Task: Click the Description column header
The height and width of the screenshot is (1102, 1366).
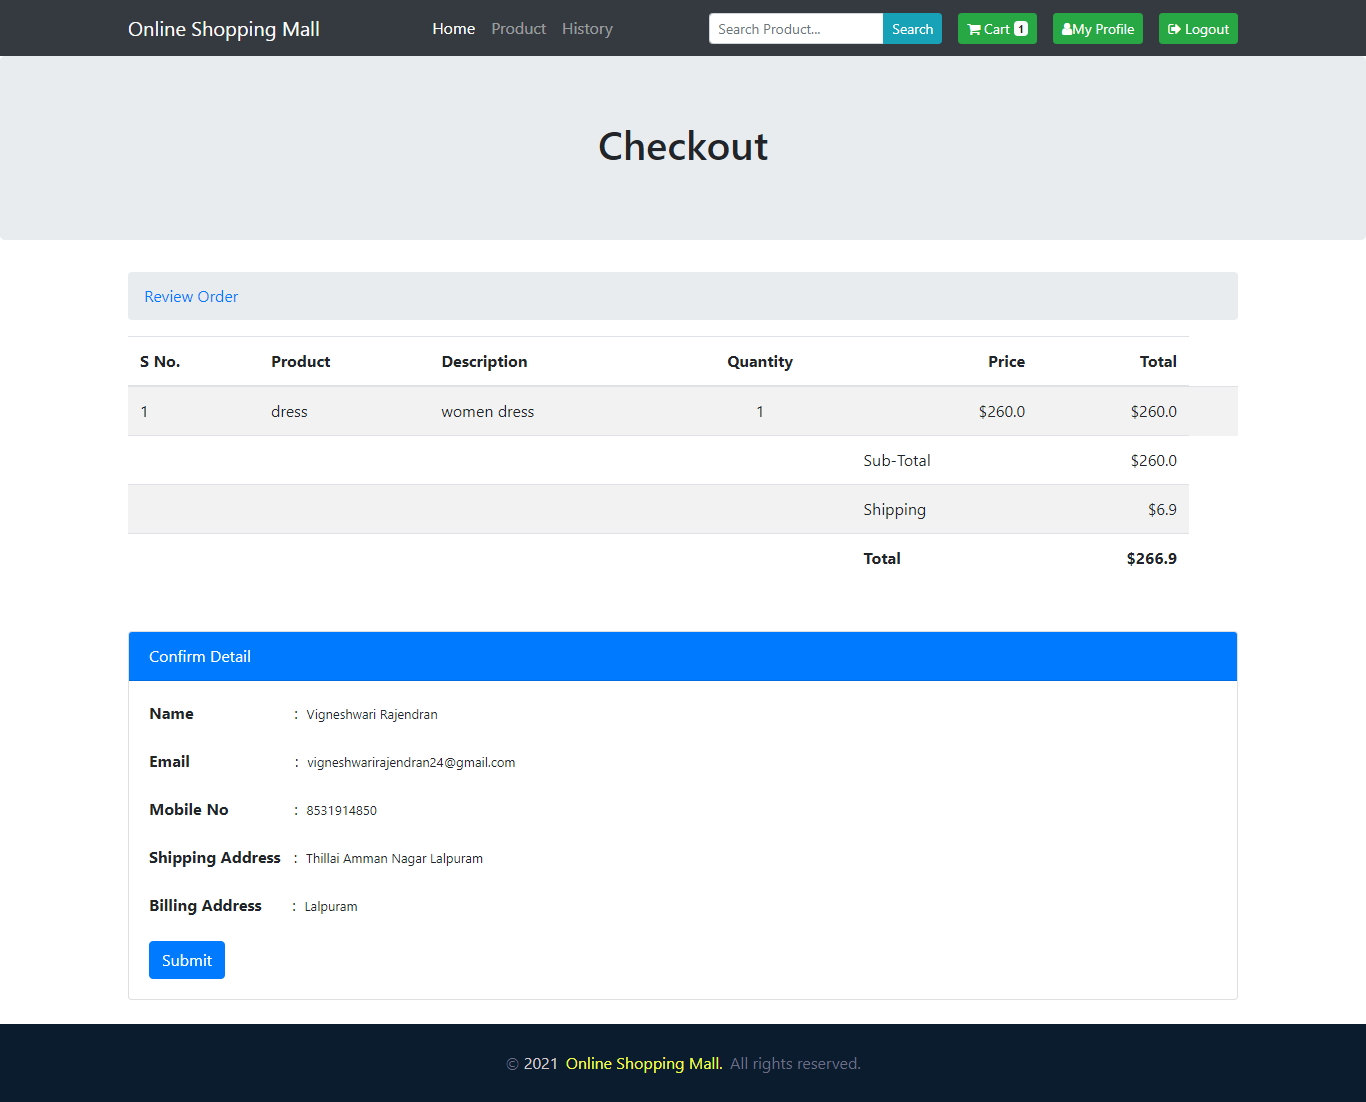Action: click(484, 361)
